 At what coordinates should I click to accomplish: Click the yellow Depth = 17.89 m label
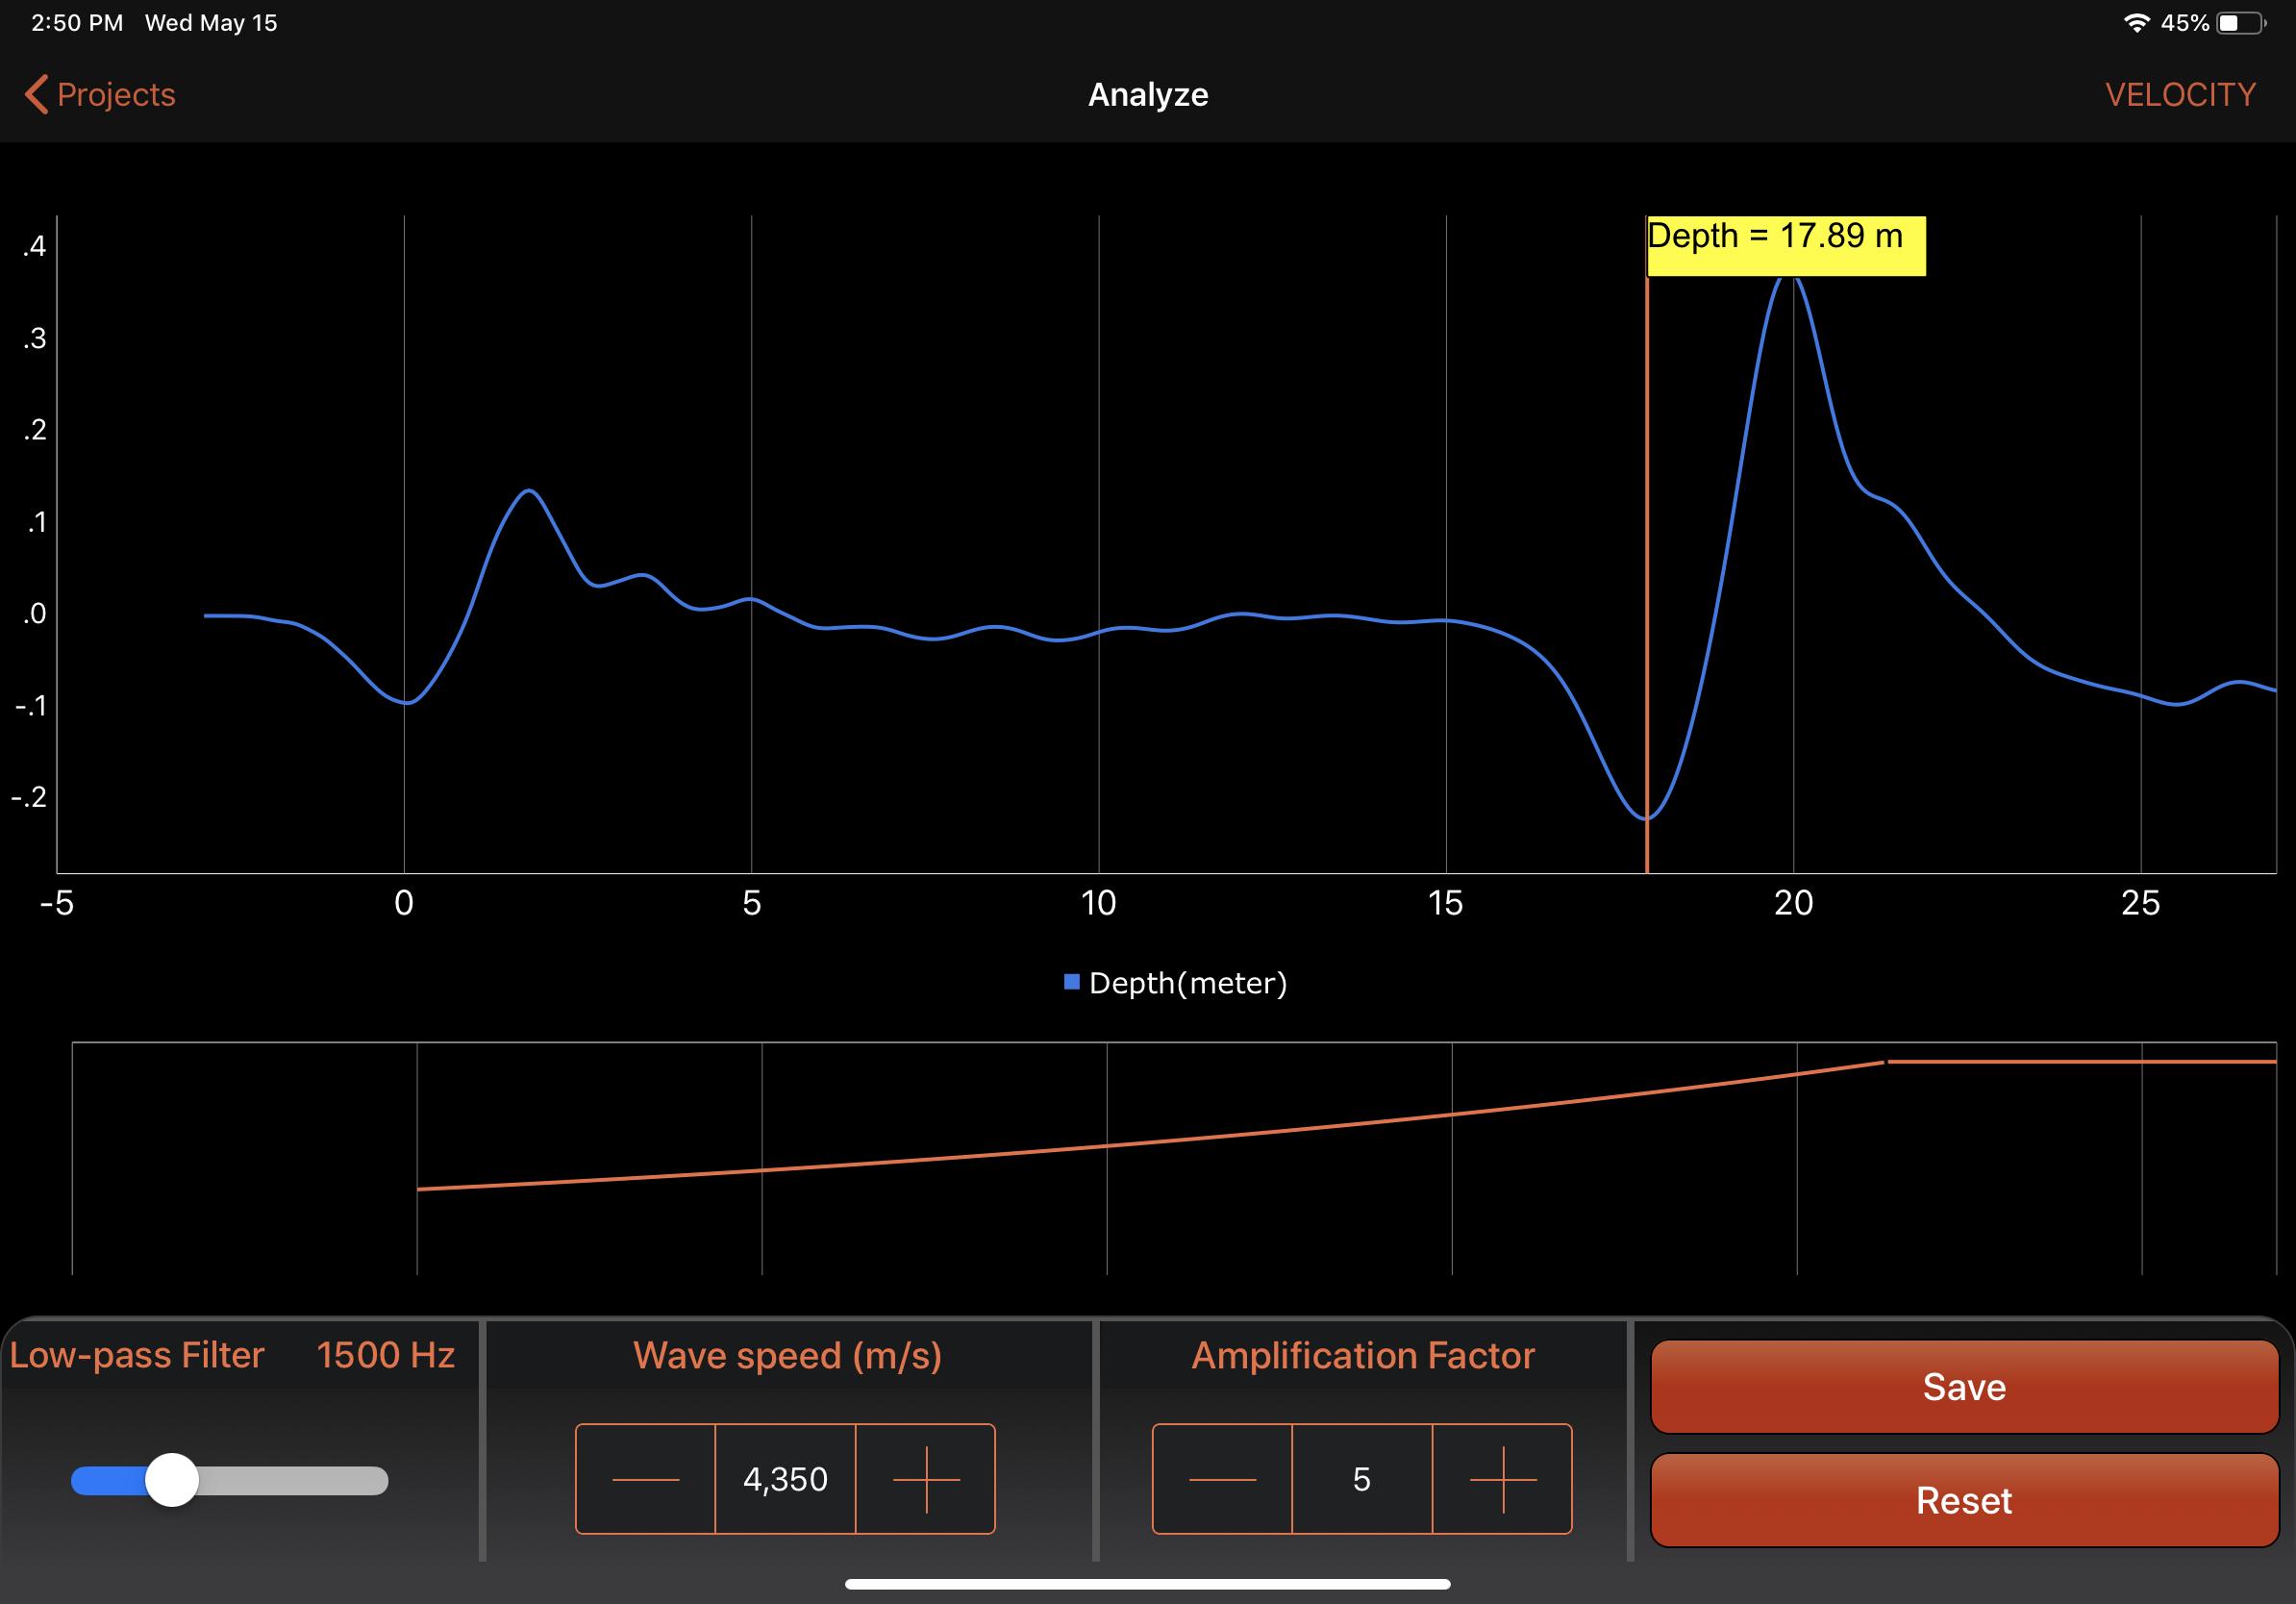tap(1785, 245)
